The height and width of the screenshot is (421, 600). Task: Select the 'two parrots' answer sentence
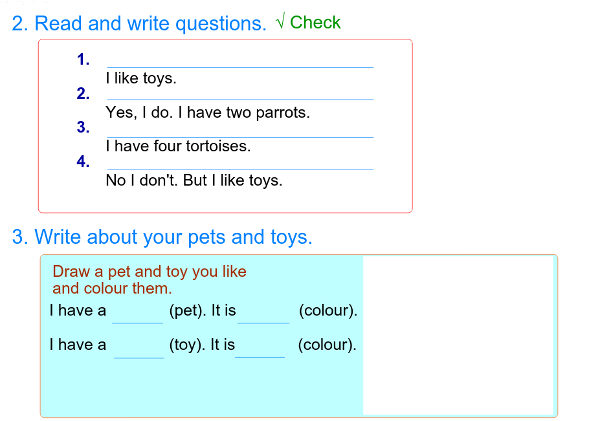(207, 112)
